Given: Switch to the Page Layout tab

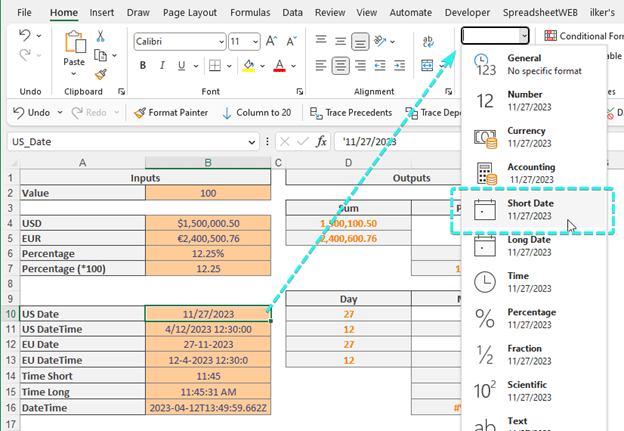Looking at the screenshot, I should [x=190, y=12].
